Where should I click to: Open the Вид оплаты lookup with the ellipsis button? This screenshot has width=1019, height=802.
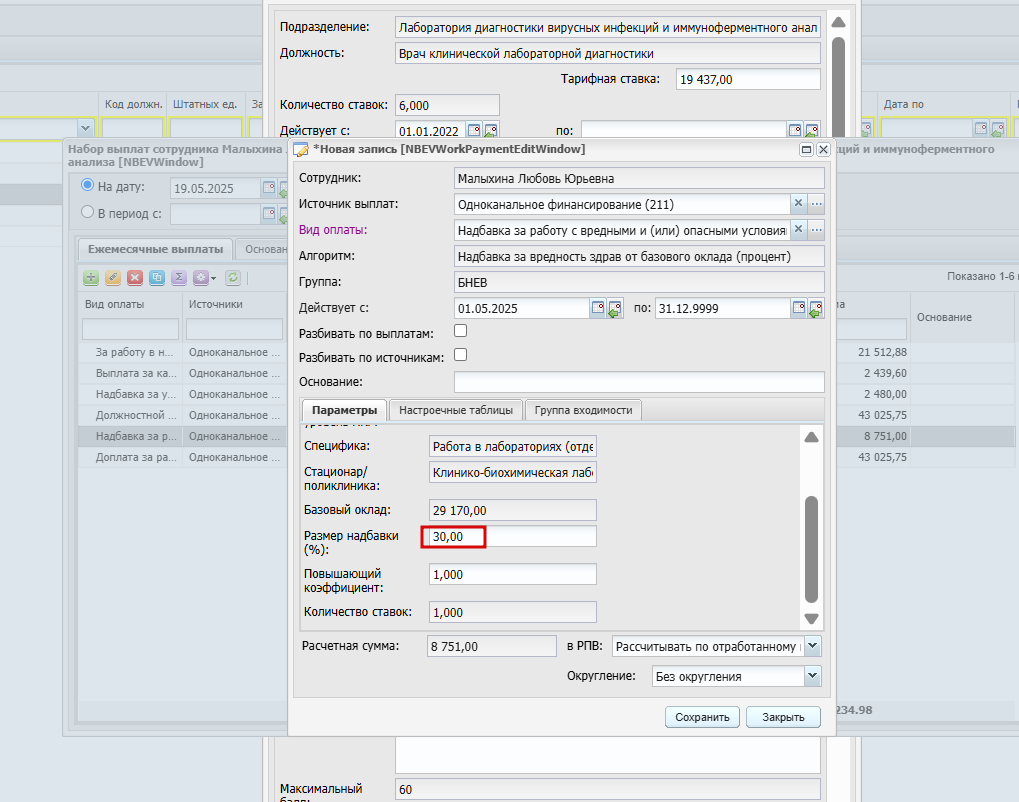[816, 229]
